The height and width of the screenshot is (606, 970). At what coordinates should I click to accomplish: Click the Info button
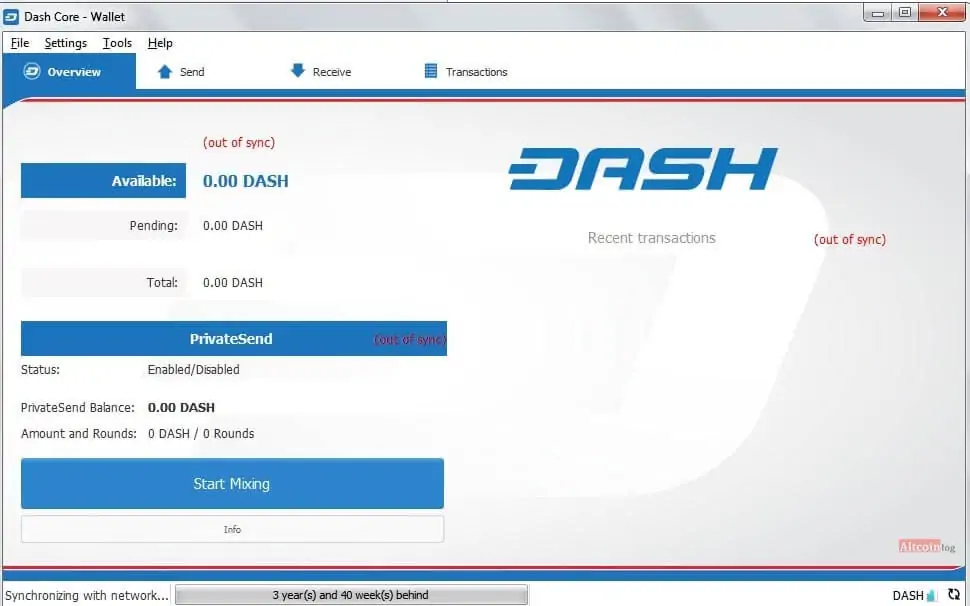click(232, 529)
